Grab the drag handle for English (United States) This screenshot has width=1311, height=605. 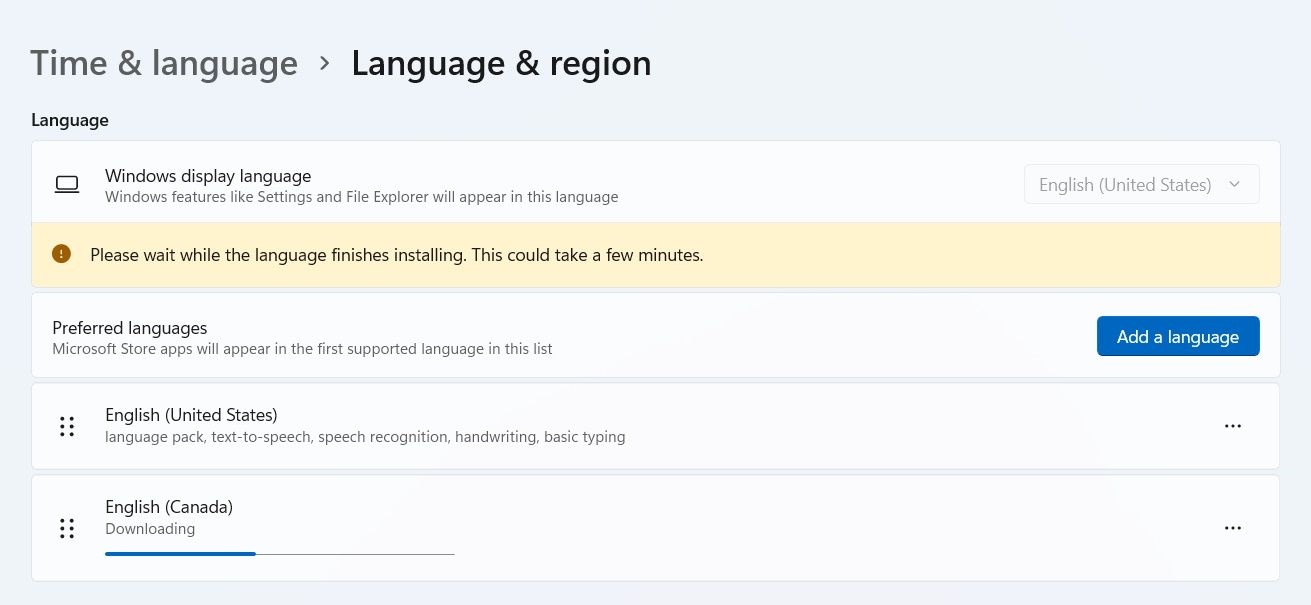point(67,426)
